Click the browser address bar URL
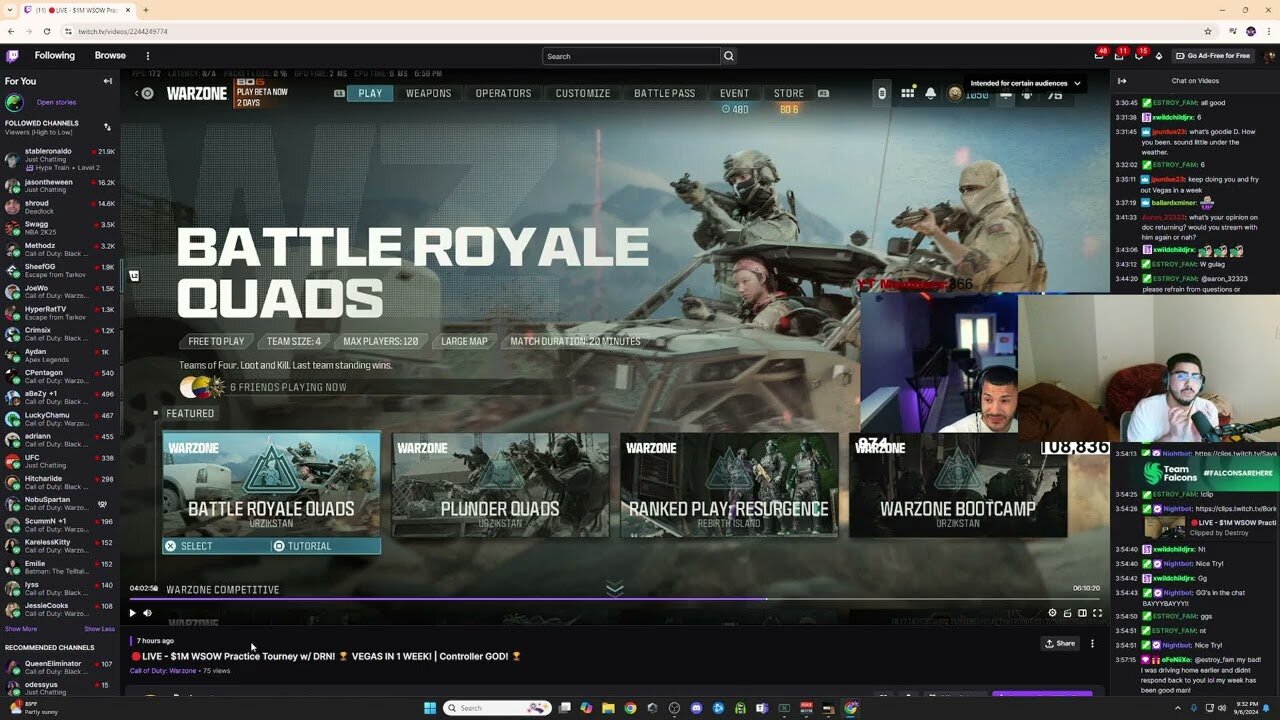 point(123,31)
